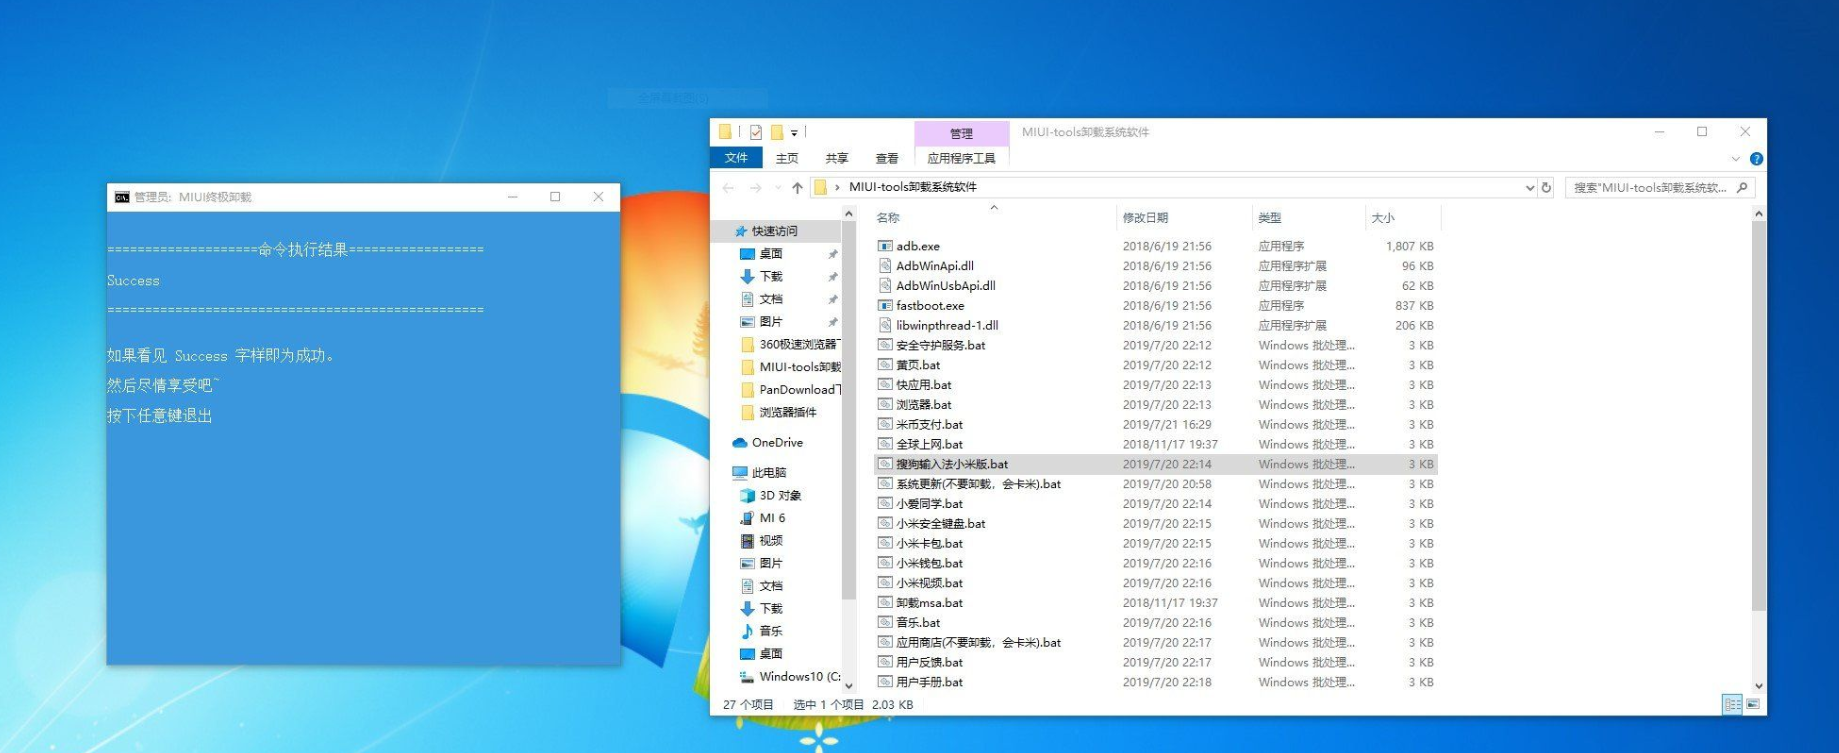Switch to the 查看 ribbon tab

(x=887, y=158)
